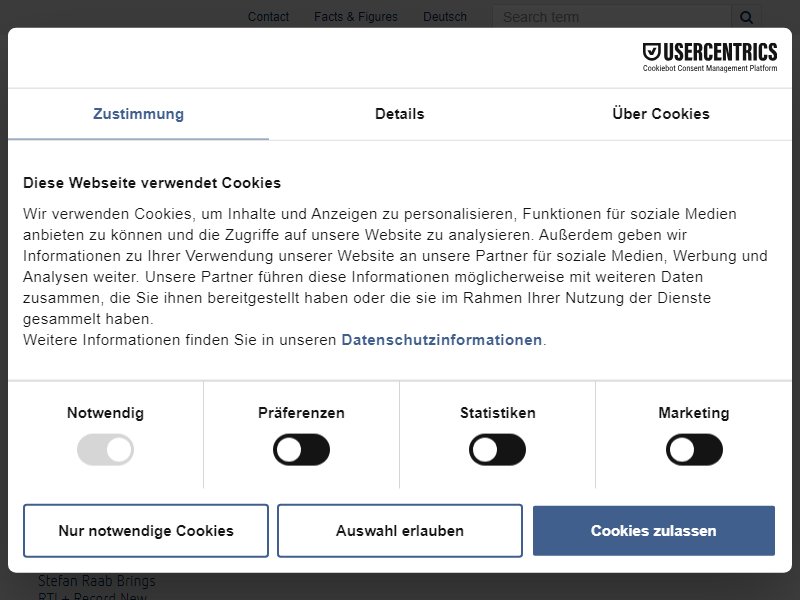Toggle the Notwendig cookies switch

point(105,449)
